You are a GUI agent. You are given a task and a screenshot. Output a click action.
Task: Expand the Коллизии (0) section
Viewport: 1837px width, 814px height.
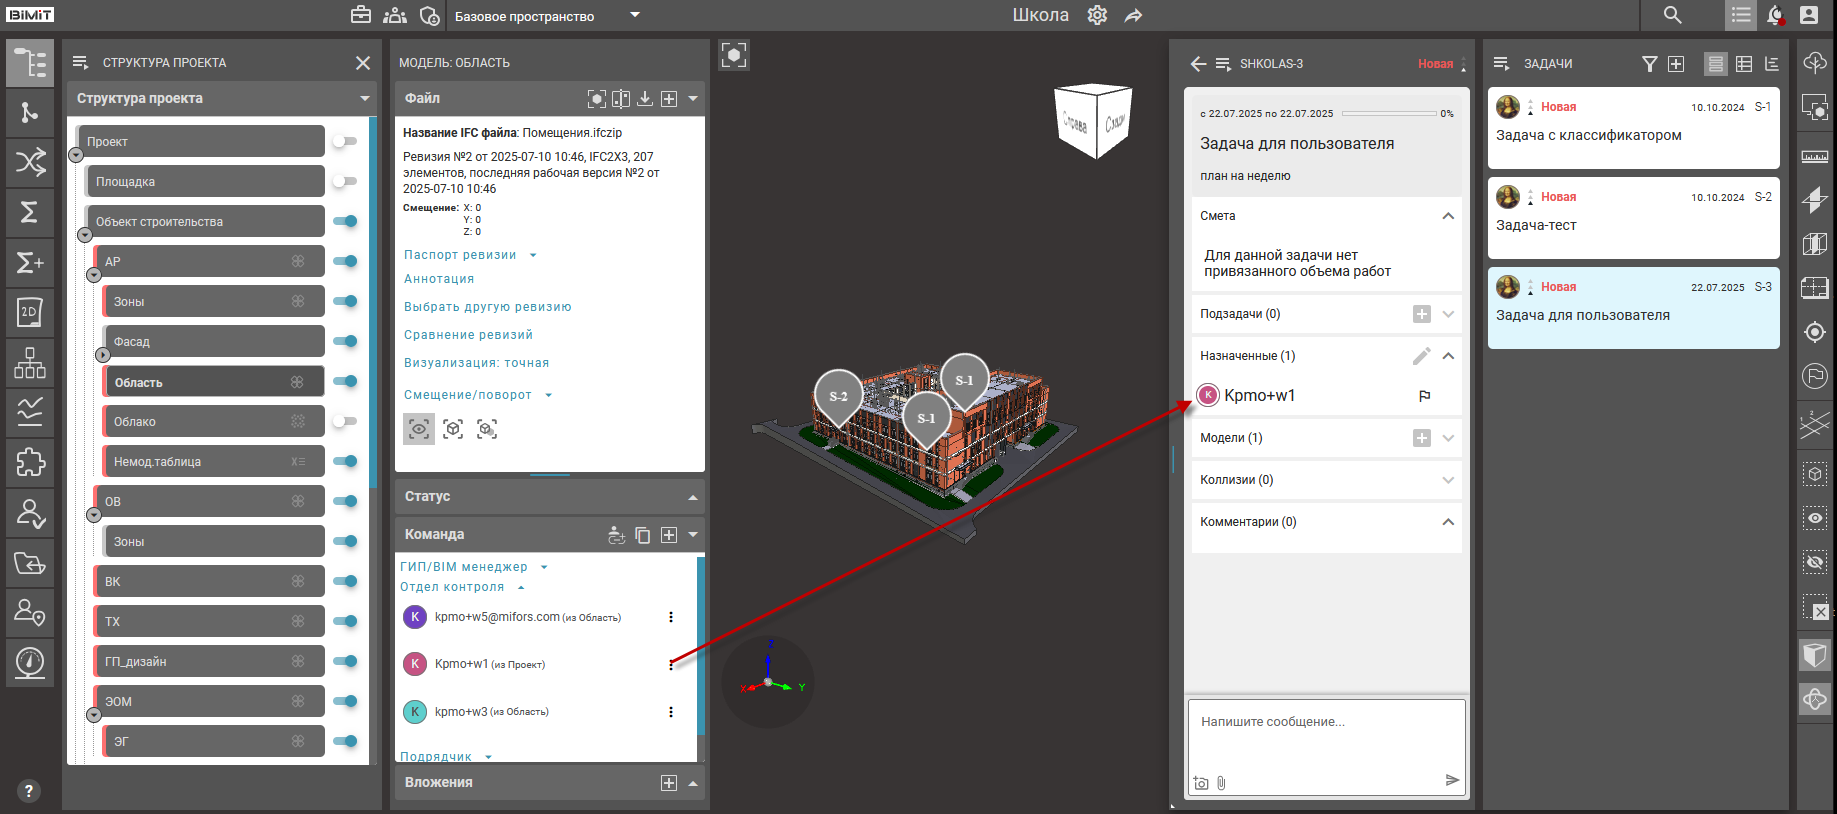[1447, 480]
